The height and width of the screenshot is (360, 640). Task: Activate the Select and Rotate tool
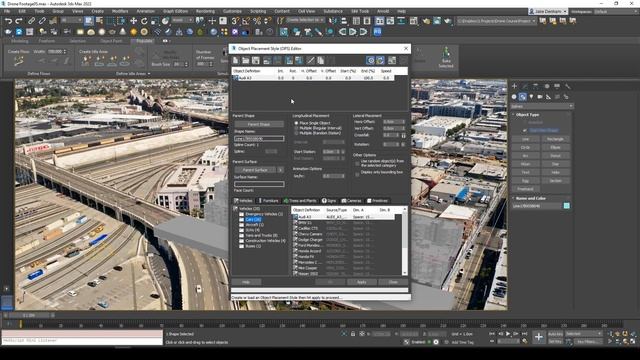point(144,20)
